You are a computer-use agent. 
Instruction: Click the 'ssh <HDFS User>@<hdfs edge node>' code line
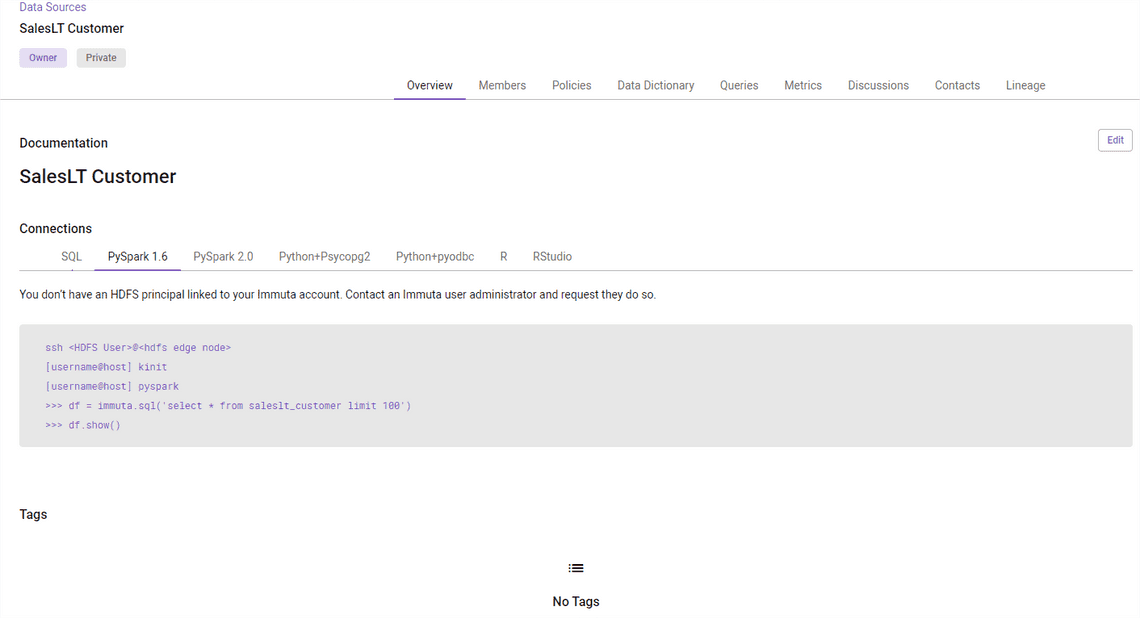[138, 348]
